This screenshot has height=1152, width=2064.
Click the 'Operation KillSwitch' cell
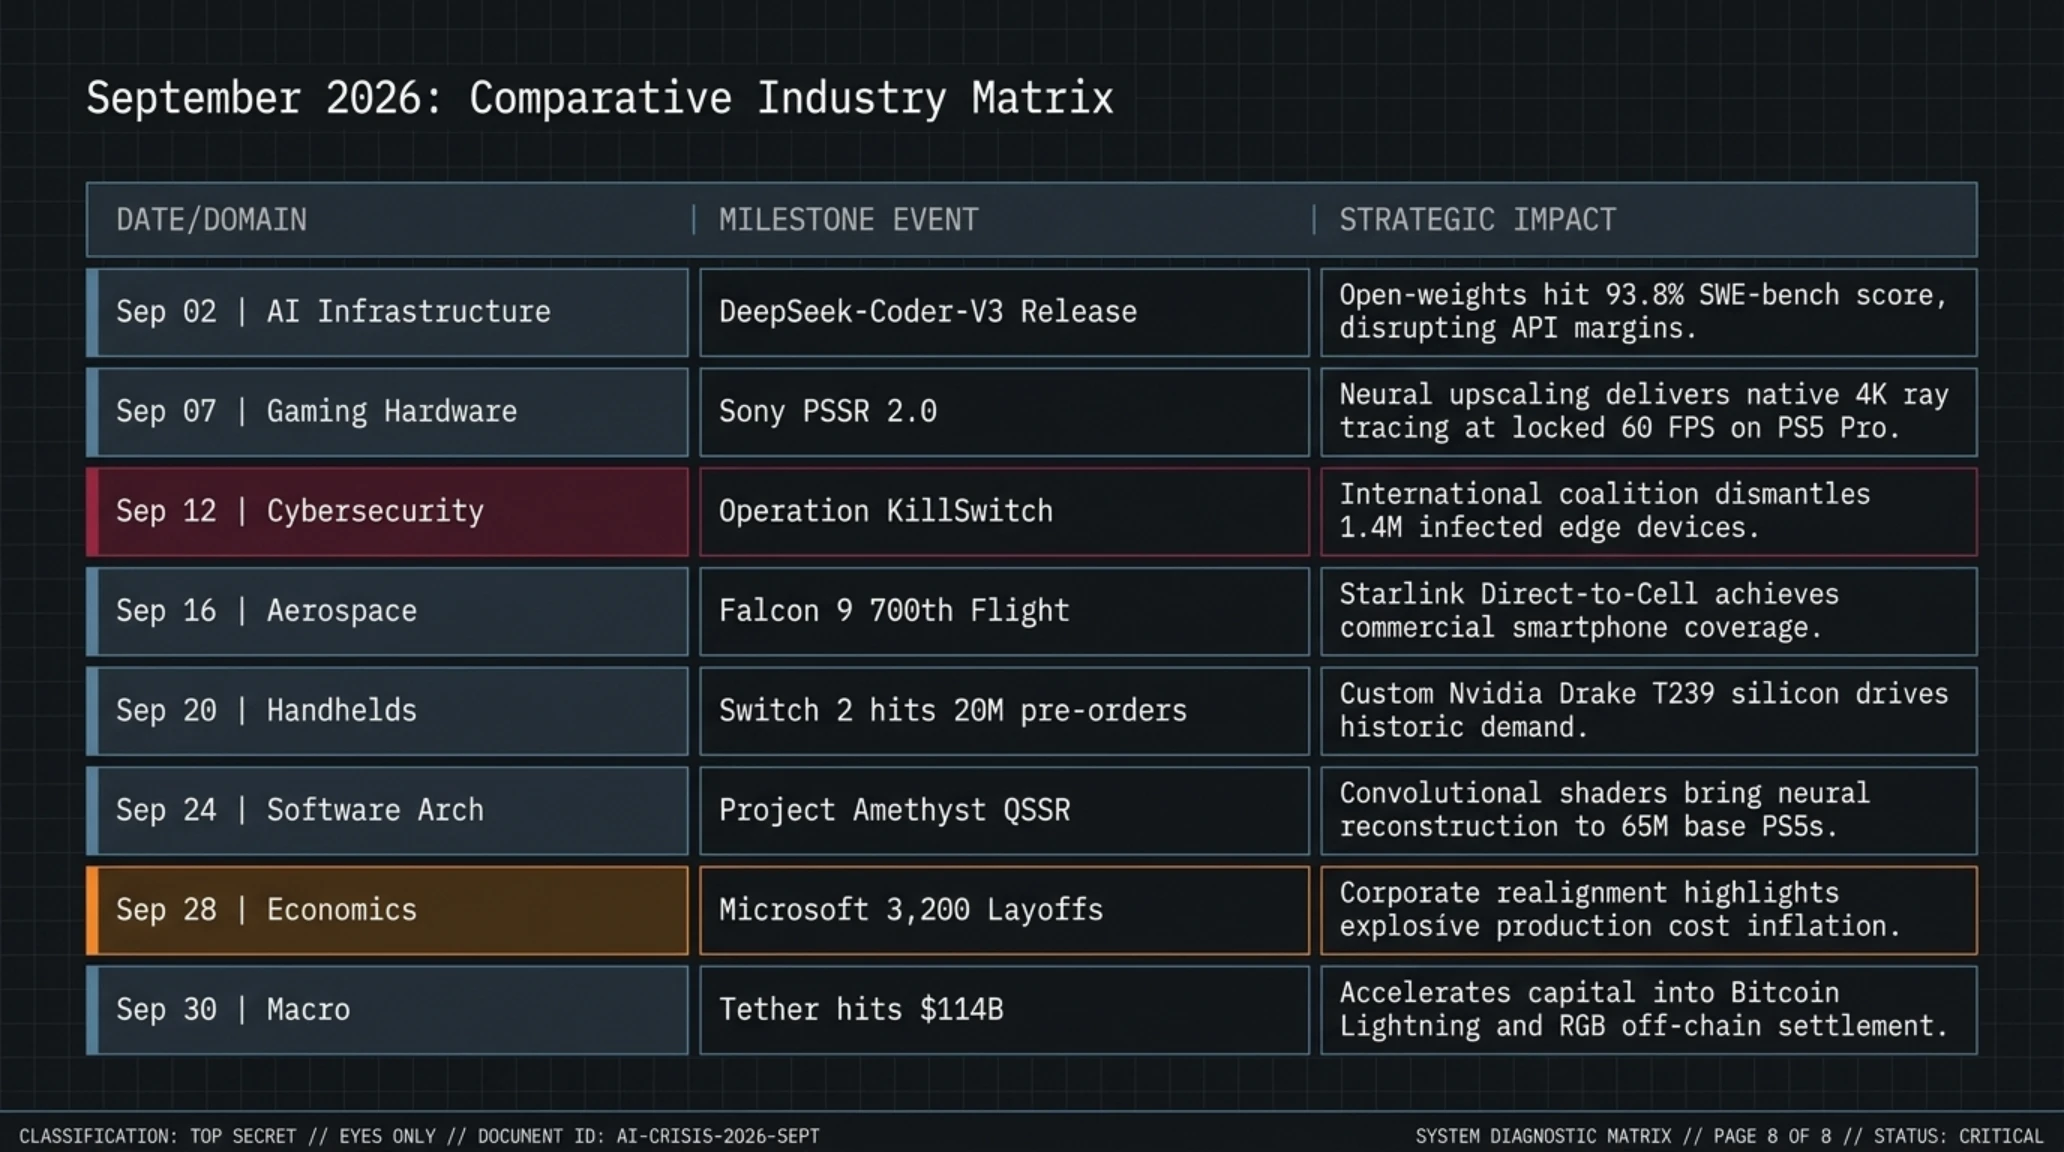1004,512
